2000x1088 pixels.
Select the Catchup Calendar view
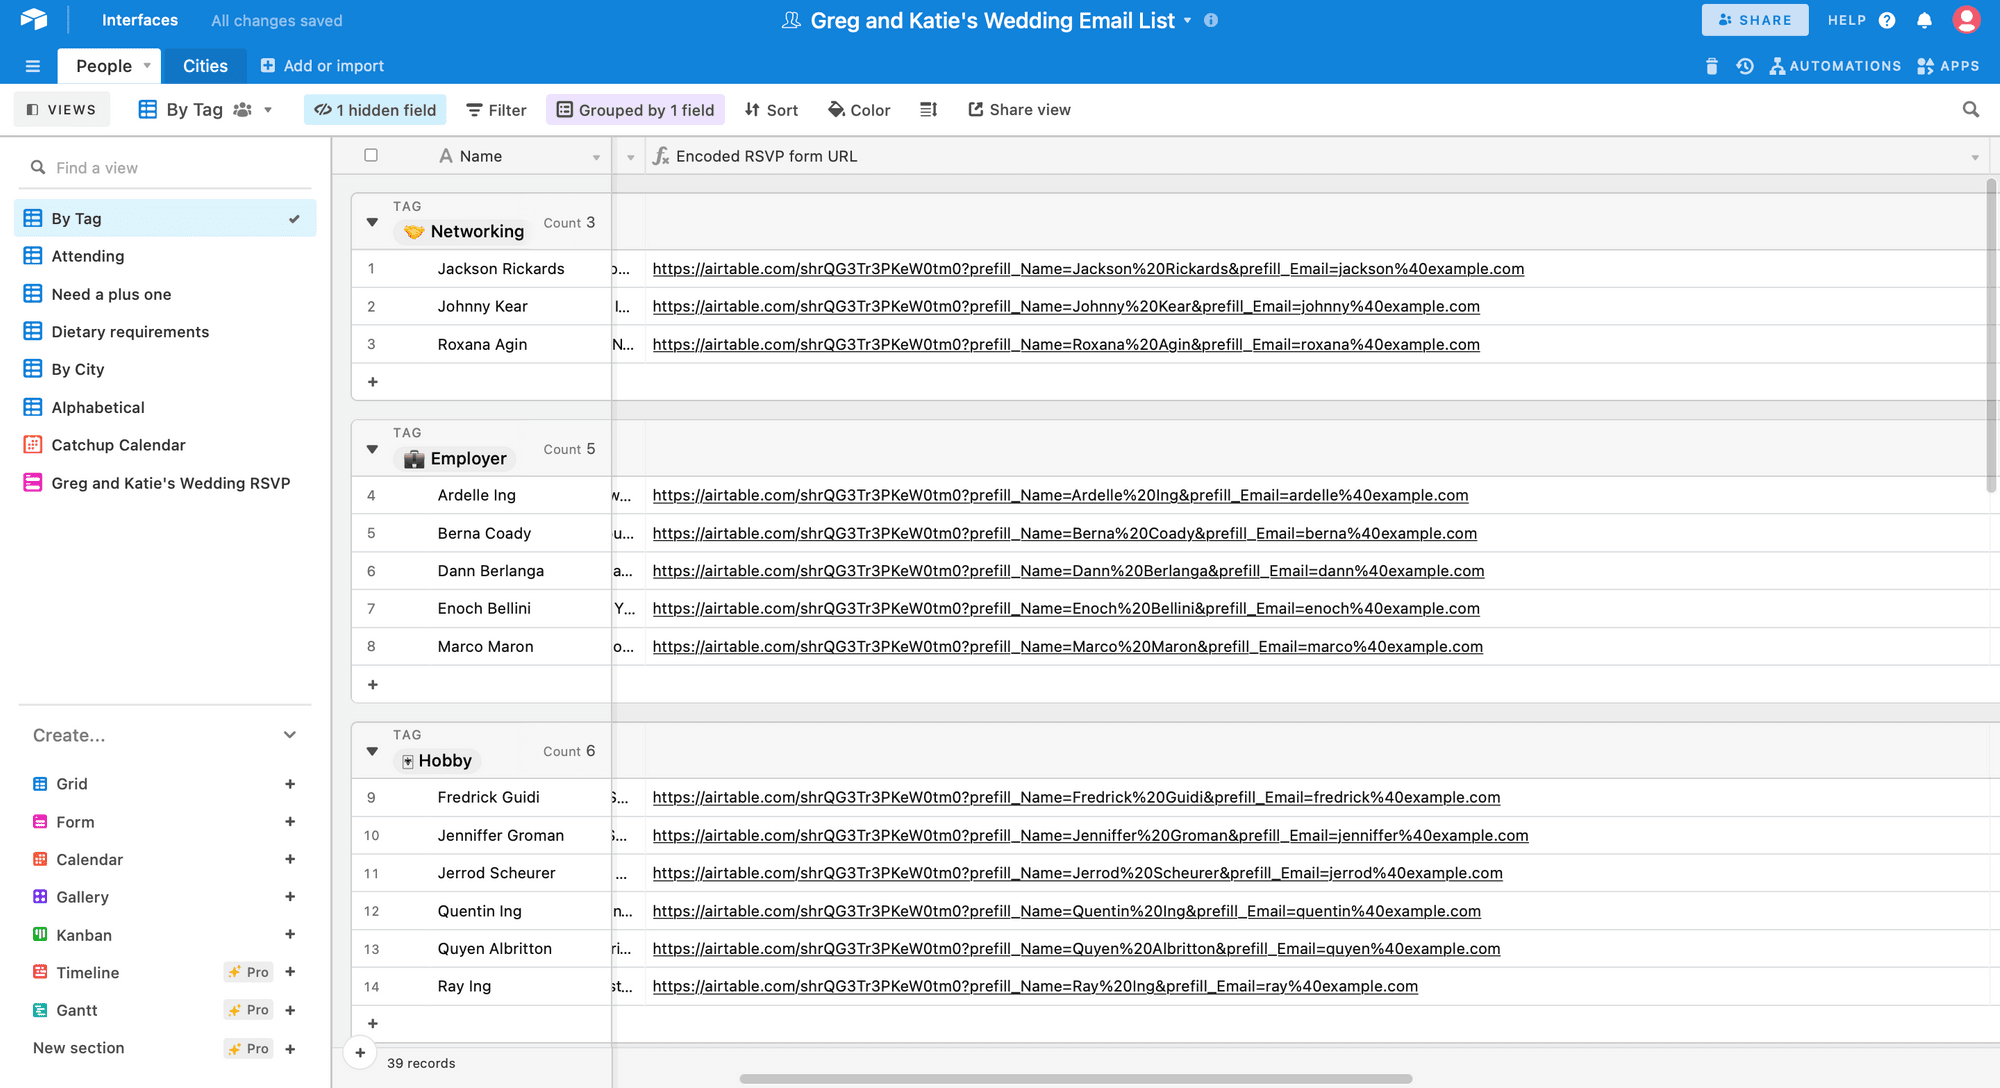point(118,445)
